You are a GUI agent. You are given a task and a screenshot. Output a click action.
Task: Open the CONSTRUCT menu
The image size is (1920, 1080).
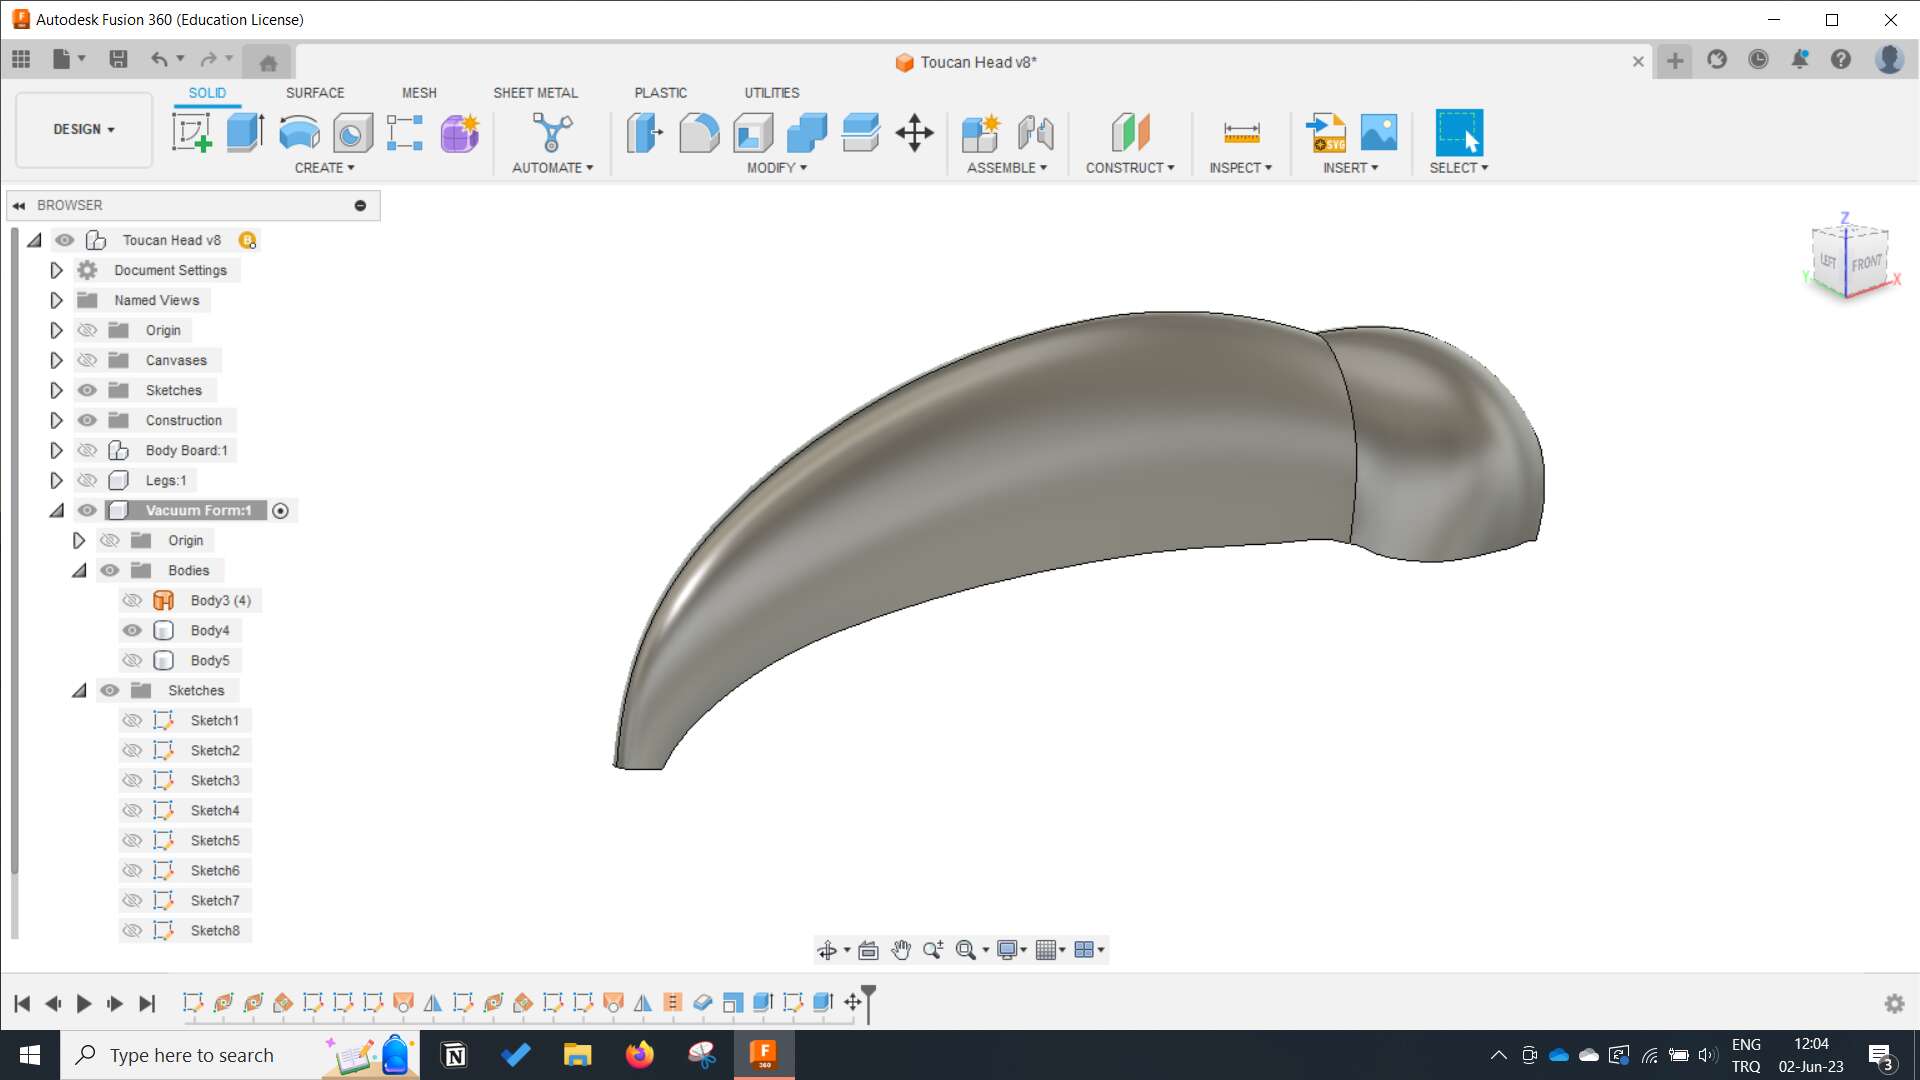1130,168
